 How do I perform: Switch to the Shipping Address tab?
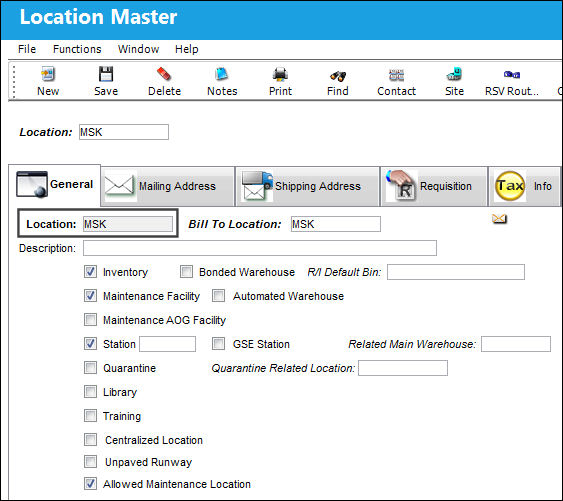307,186
